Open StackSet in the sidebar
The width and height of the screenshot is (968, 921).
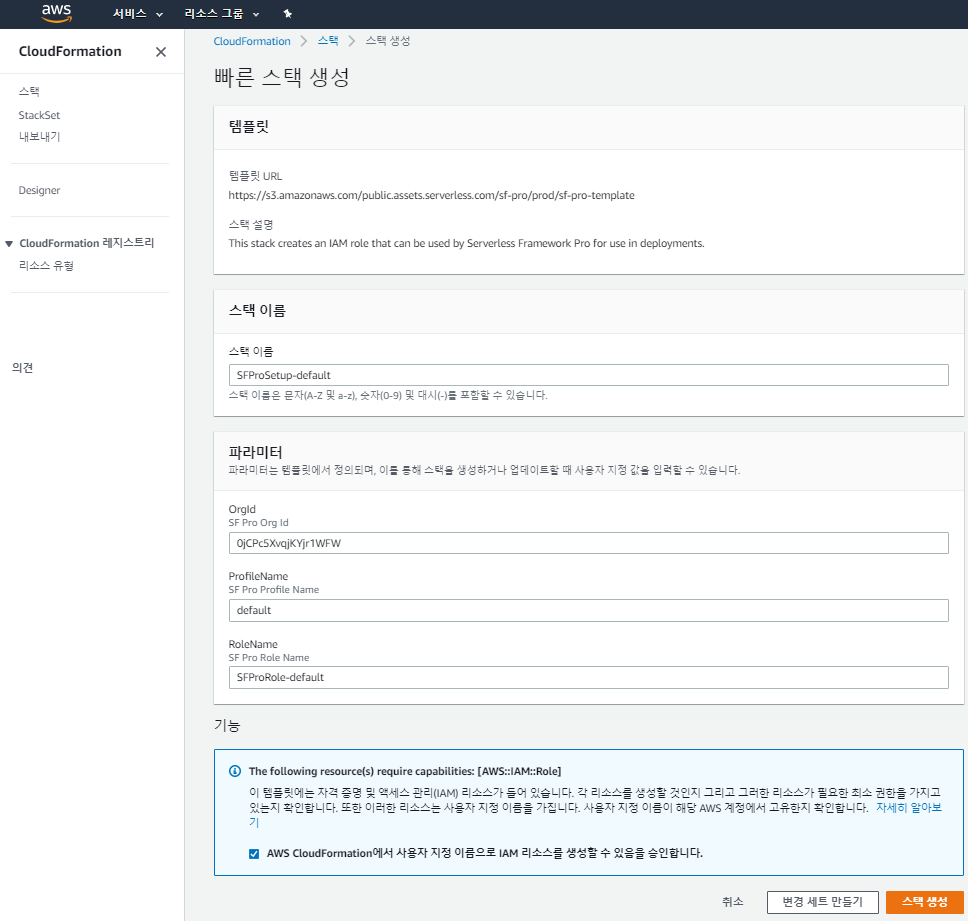click(x=40, y=115)
